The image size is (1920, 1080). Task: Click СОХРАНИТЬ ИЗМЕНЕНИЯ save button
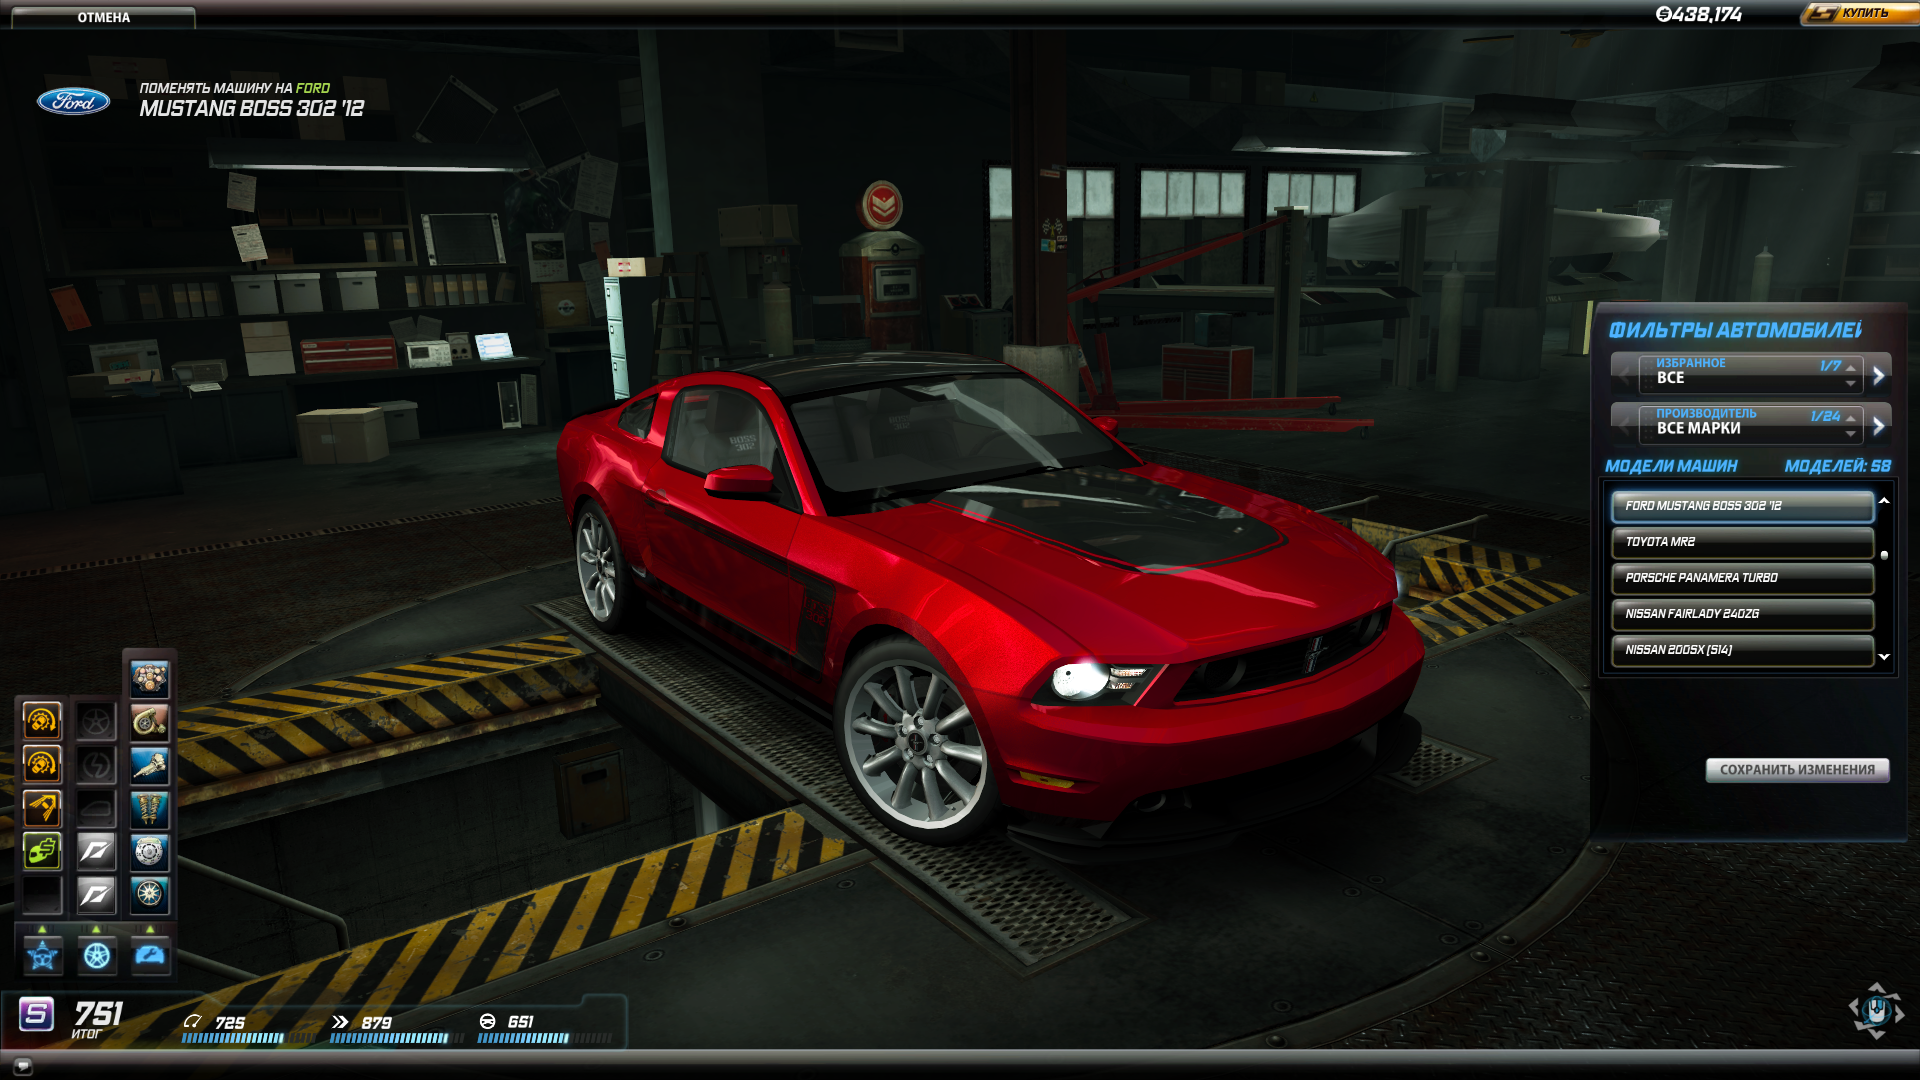coord(1797,770)
